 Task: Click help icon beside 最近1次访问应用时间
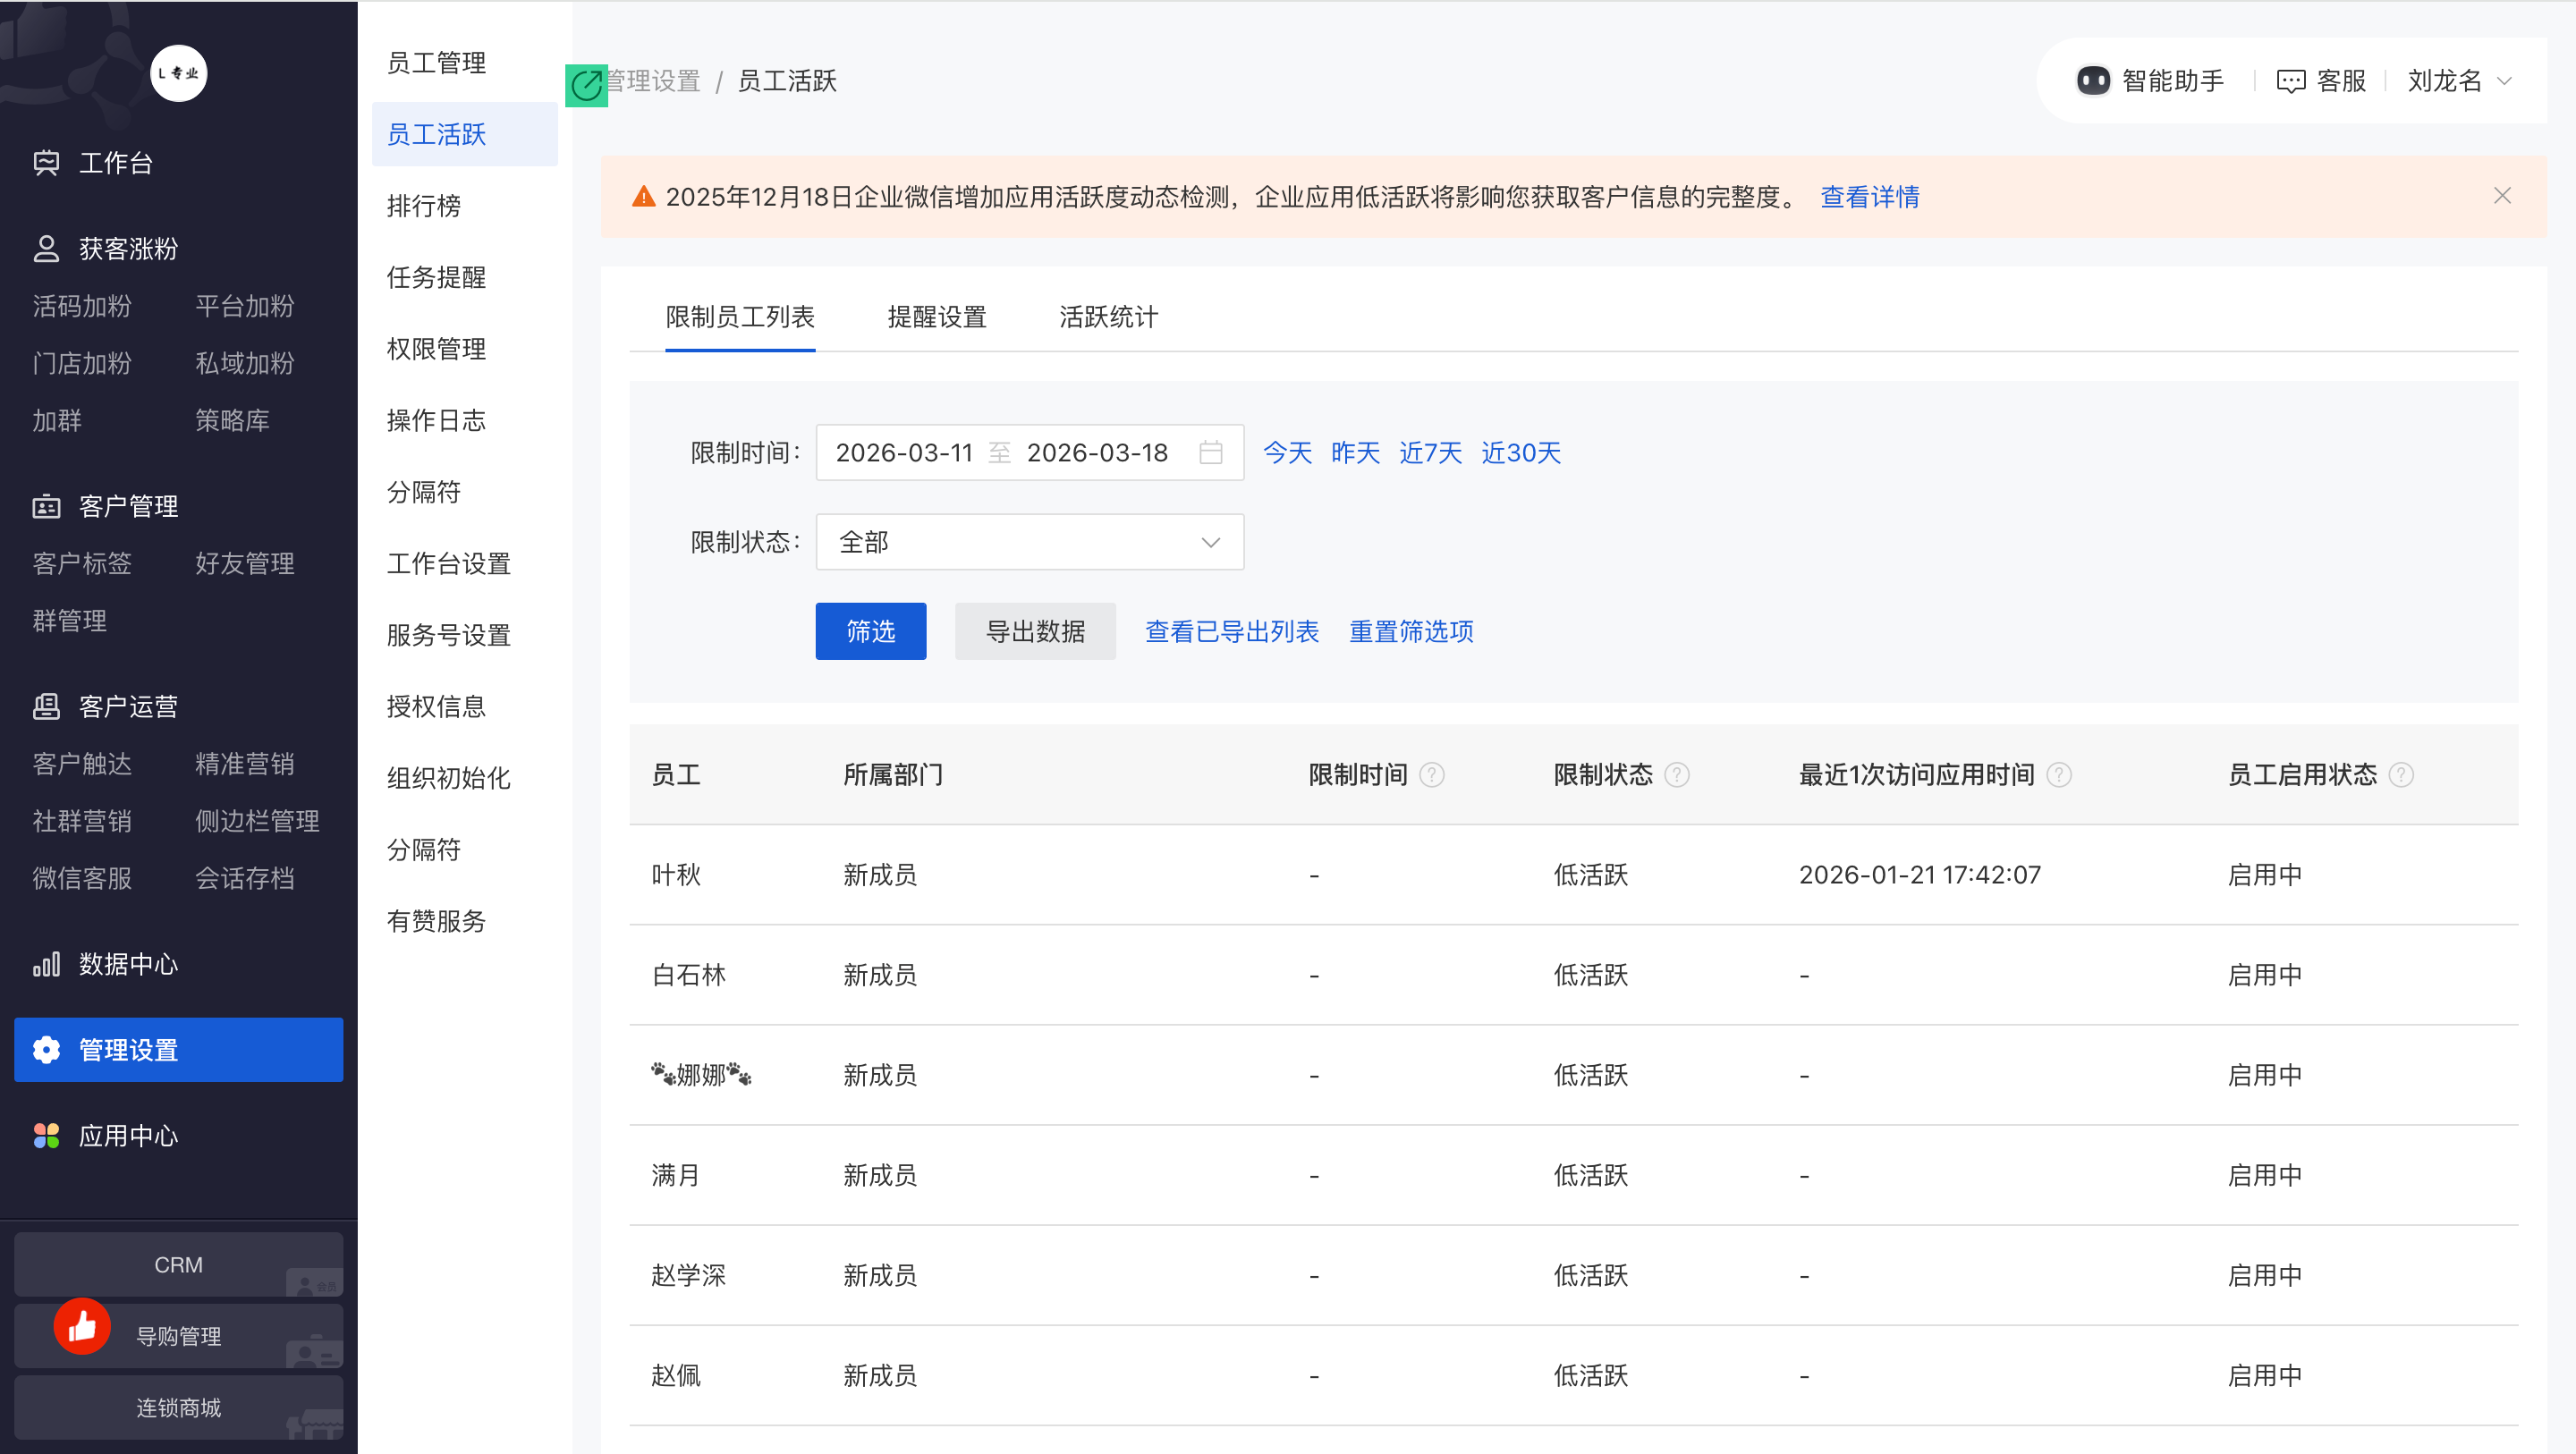pos(2059,775)
